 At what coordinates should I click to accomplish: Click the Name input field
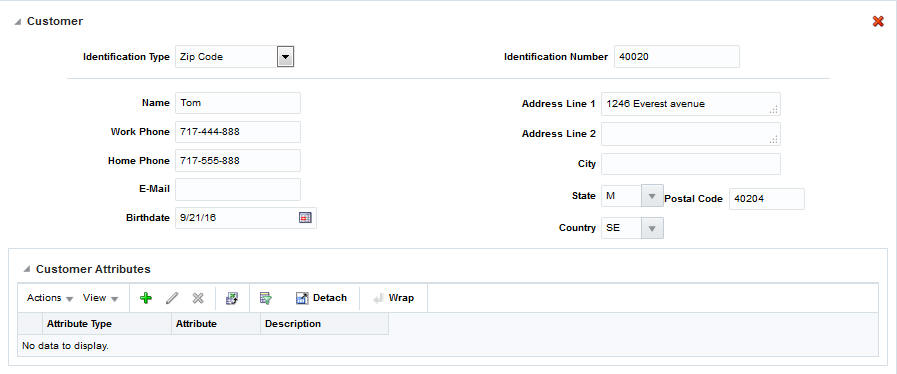(x=237, y=103)
